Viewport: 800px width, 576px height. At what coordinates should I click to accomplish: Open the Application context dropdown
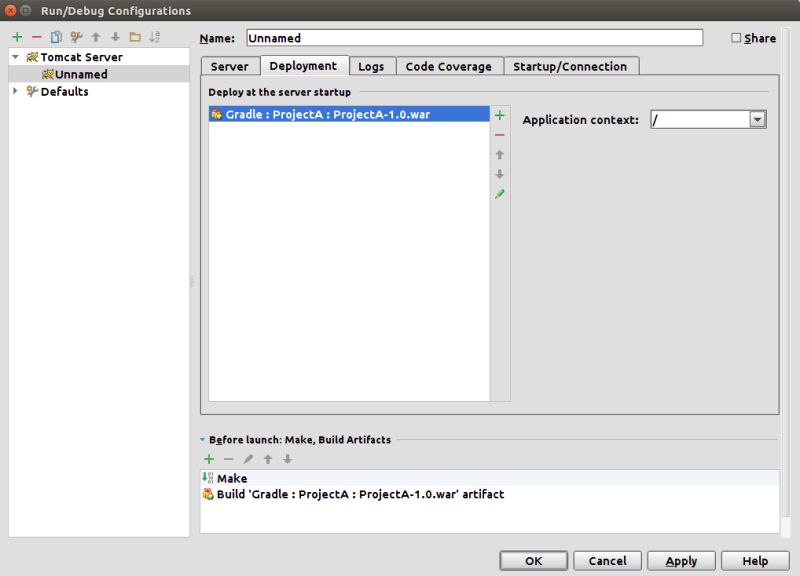pos(758,118)
